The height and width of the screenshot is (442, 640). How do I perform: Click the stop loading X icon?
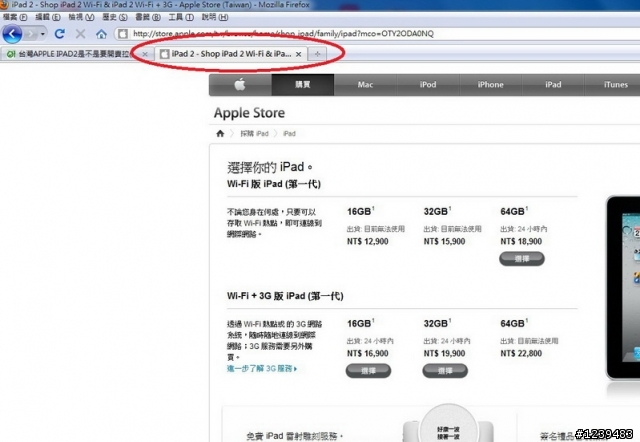click(80, 34)
